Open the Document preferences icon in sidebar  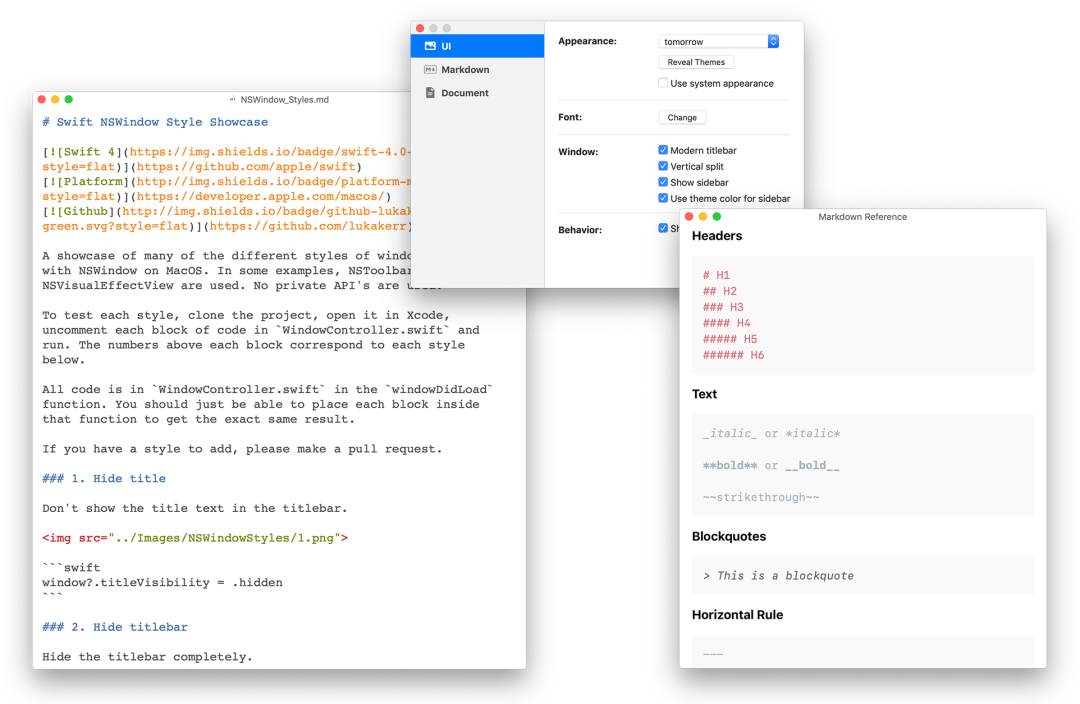(x=430, y=93)
